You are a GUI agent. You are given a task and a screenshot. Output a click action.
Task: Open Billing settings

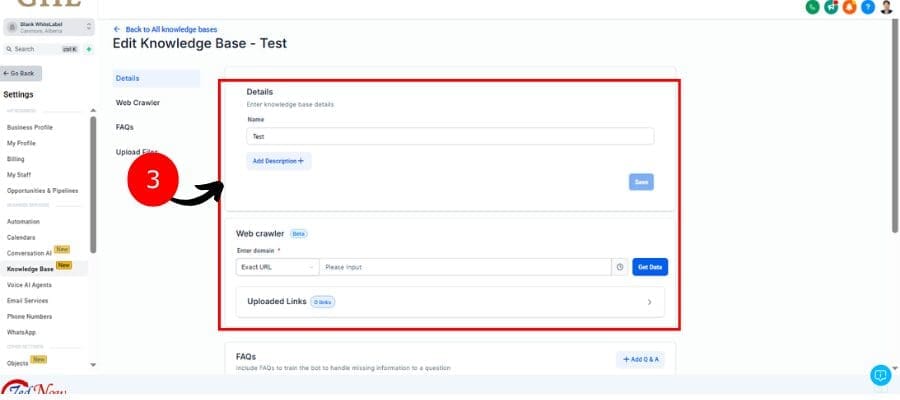coord(15,159)
